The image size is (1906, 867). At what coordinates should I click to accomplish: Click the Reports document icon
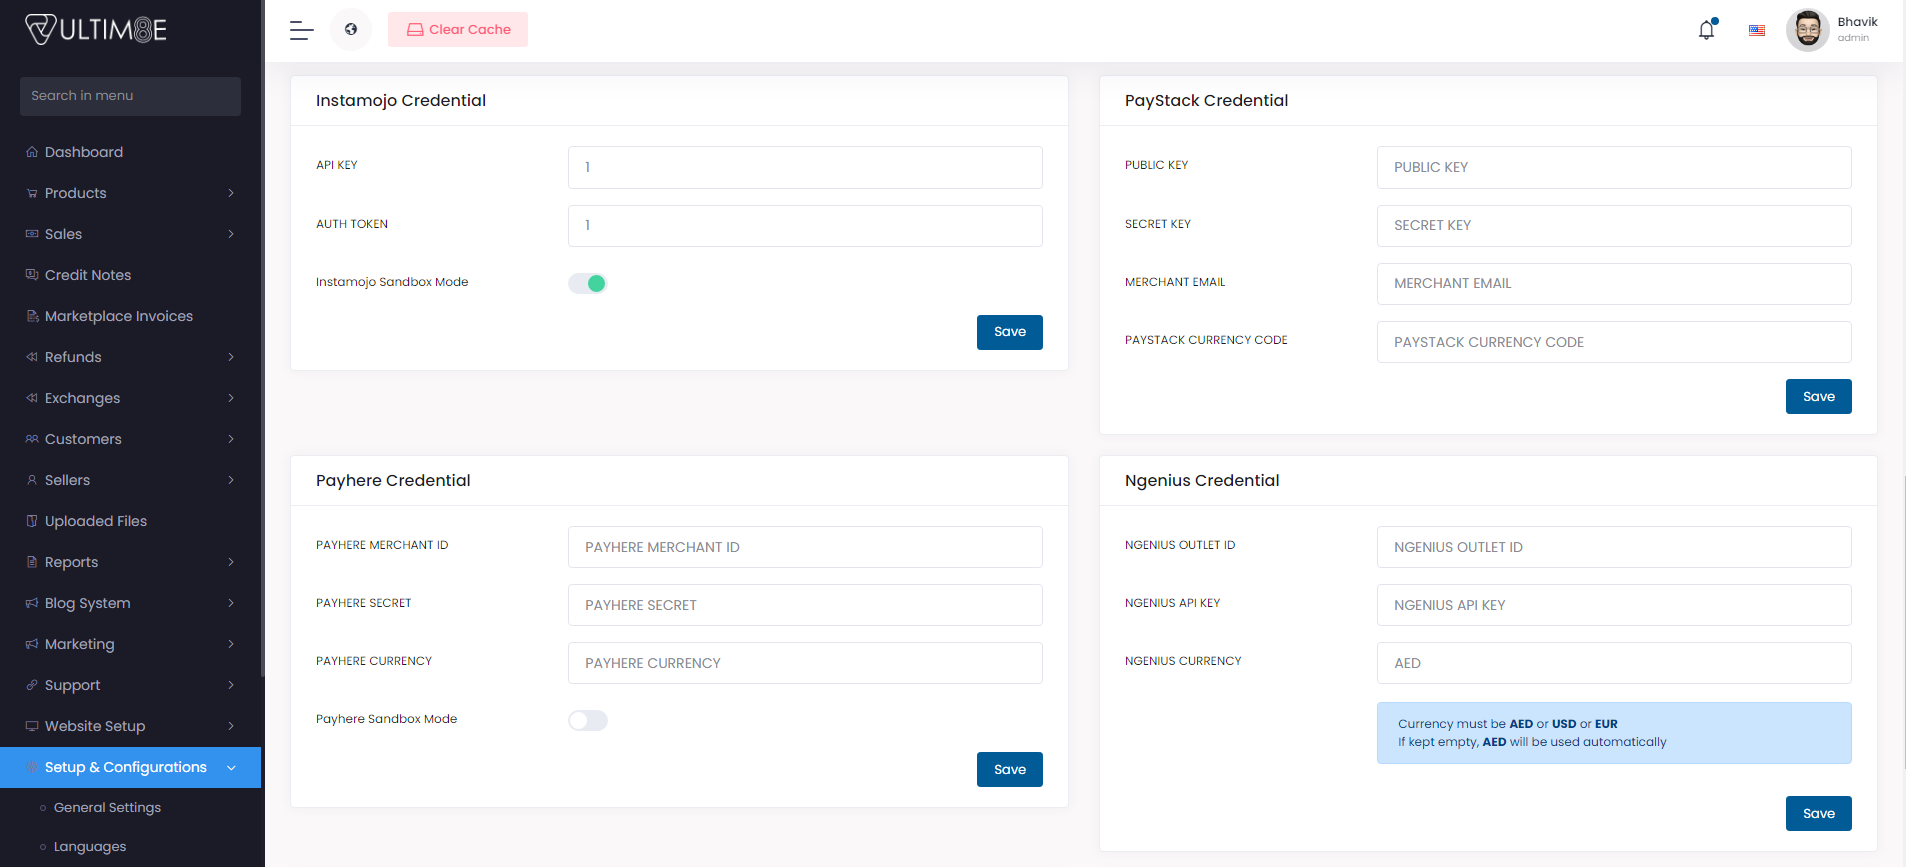tap(32, 562)
